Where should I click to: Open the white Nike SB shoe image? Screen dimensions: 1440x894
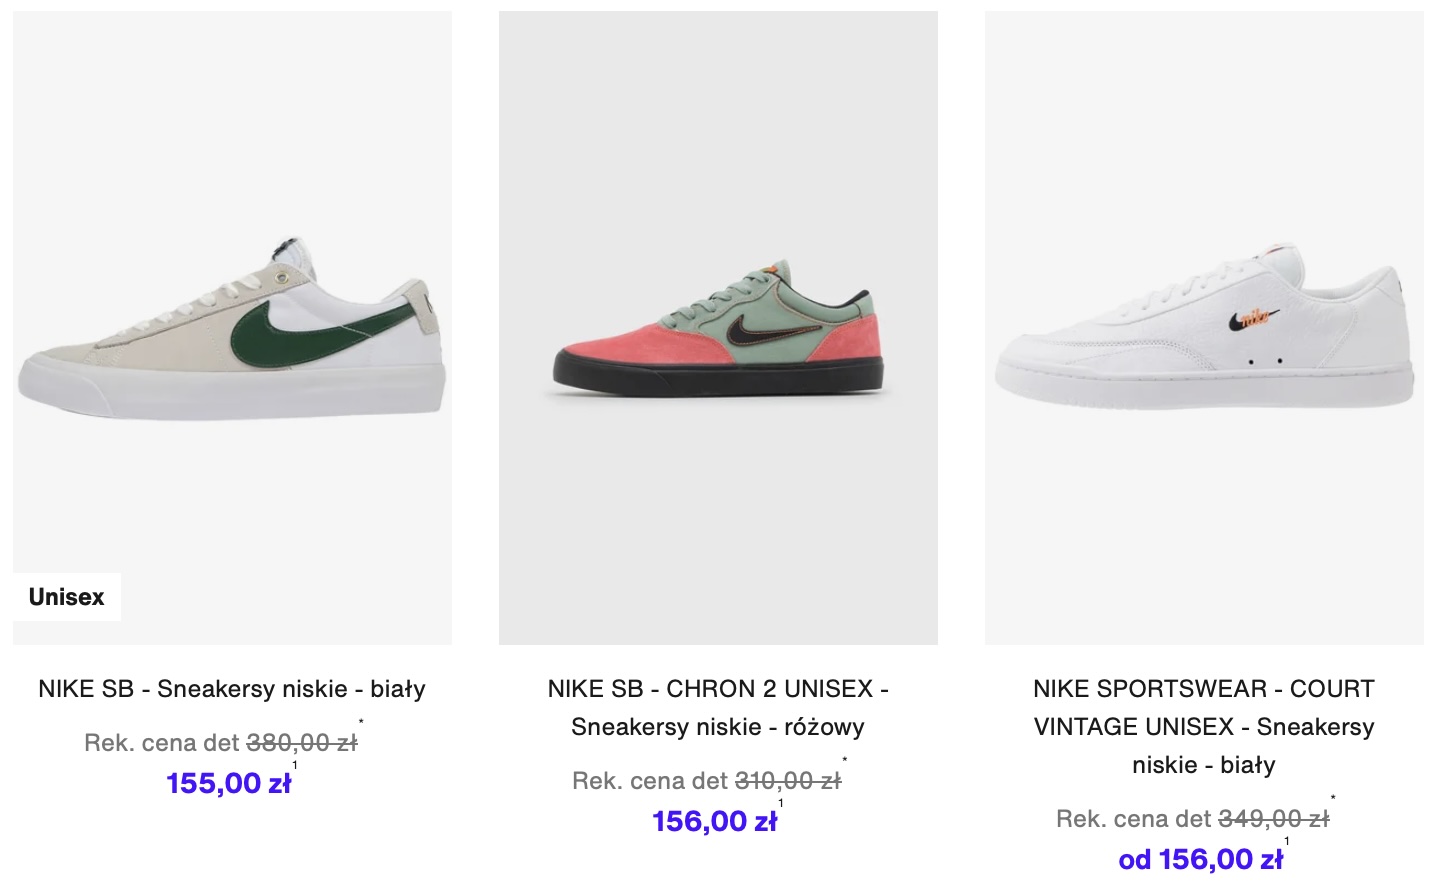(232, 328)
